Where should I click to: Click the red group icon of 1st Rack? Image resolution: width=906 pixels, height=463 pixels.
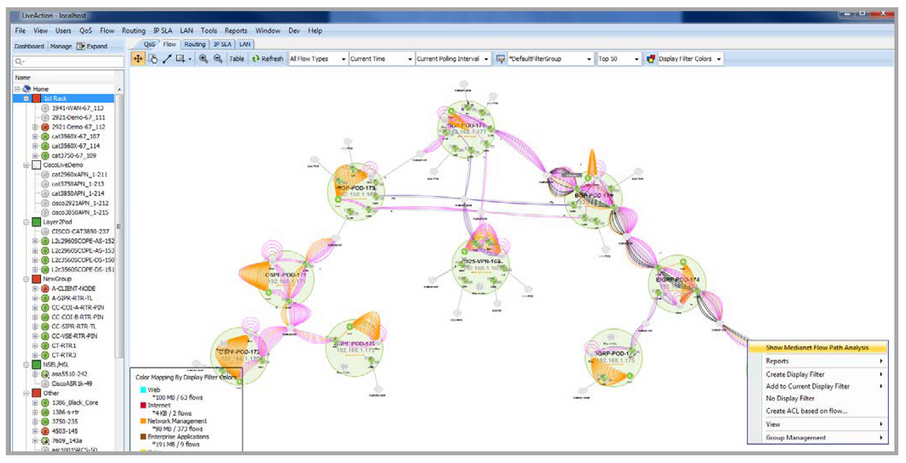coord(36,98)
